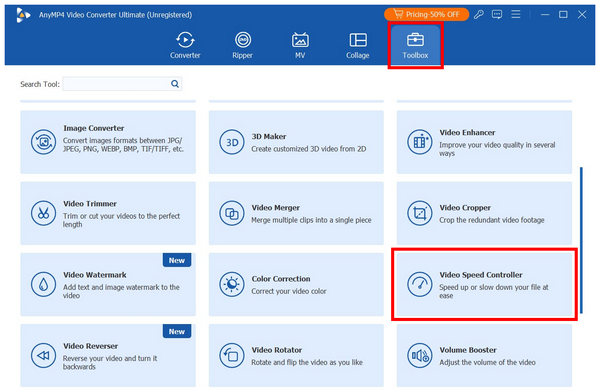Click the search magnifier icon
600x392 pixels.
tap(175, 84)
